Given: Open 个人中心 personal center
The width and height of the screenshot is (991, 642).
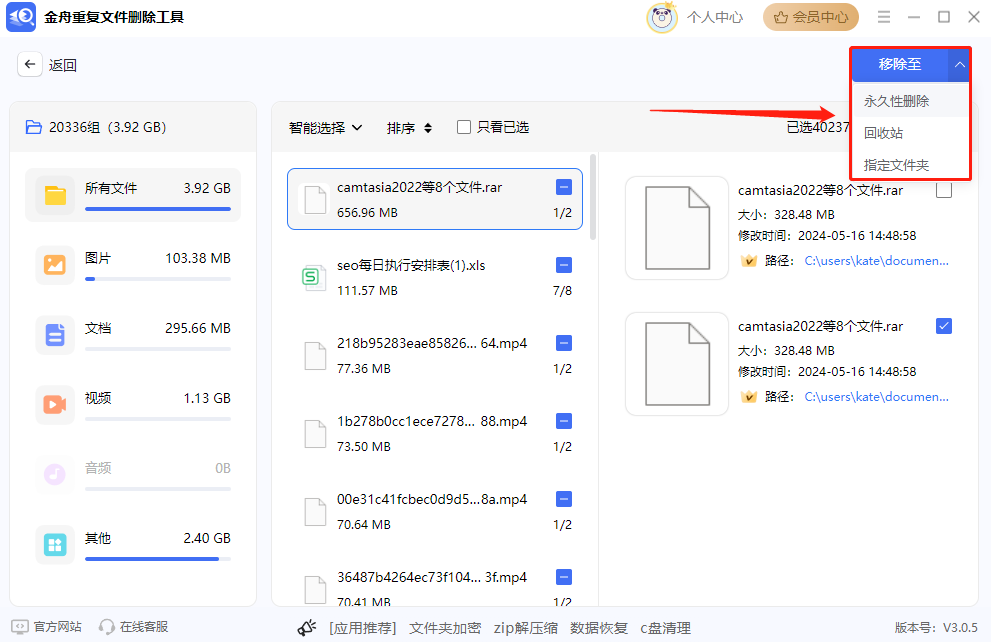Looking at the screenshot, I should point(715,17).
